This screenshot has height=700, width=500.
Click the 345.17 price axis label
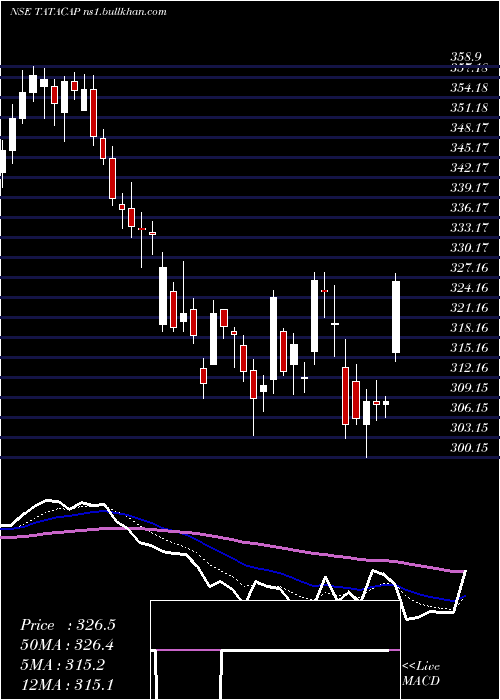click(468, 148)
